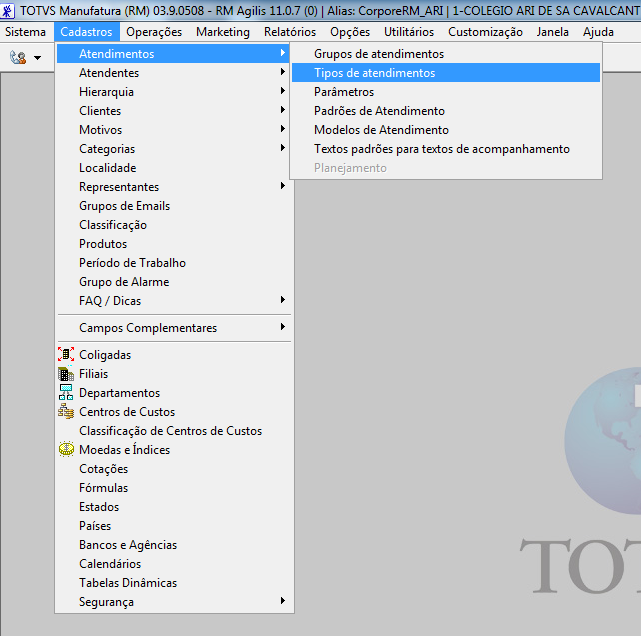Choose Tabelas Dinâmicas
The height and width of the screenshot is (636, 641).
(175, 582)
